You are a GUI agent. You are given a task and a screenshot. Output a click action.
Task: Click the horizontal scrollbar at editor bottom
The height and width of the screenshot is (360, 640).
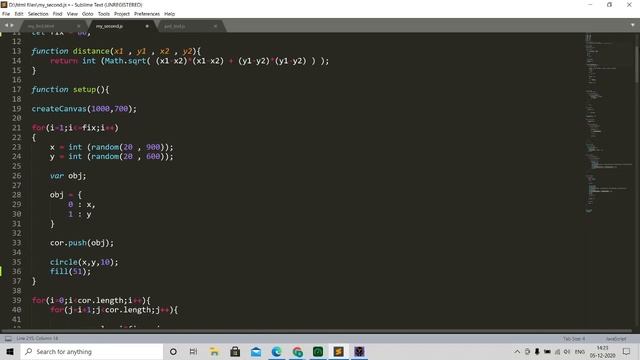coord(317,331)
